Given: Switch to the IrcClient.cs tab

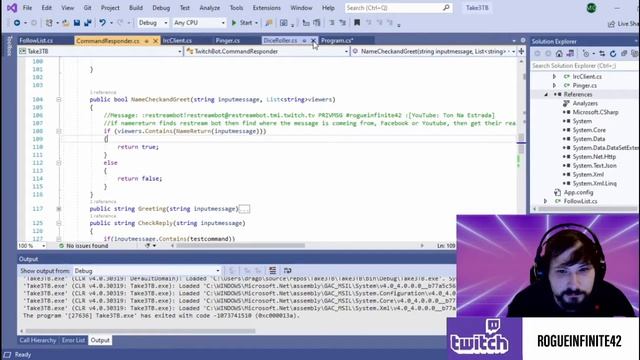Looking at the screenshot, I should tap(177, 40).
